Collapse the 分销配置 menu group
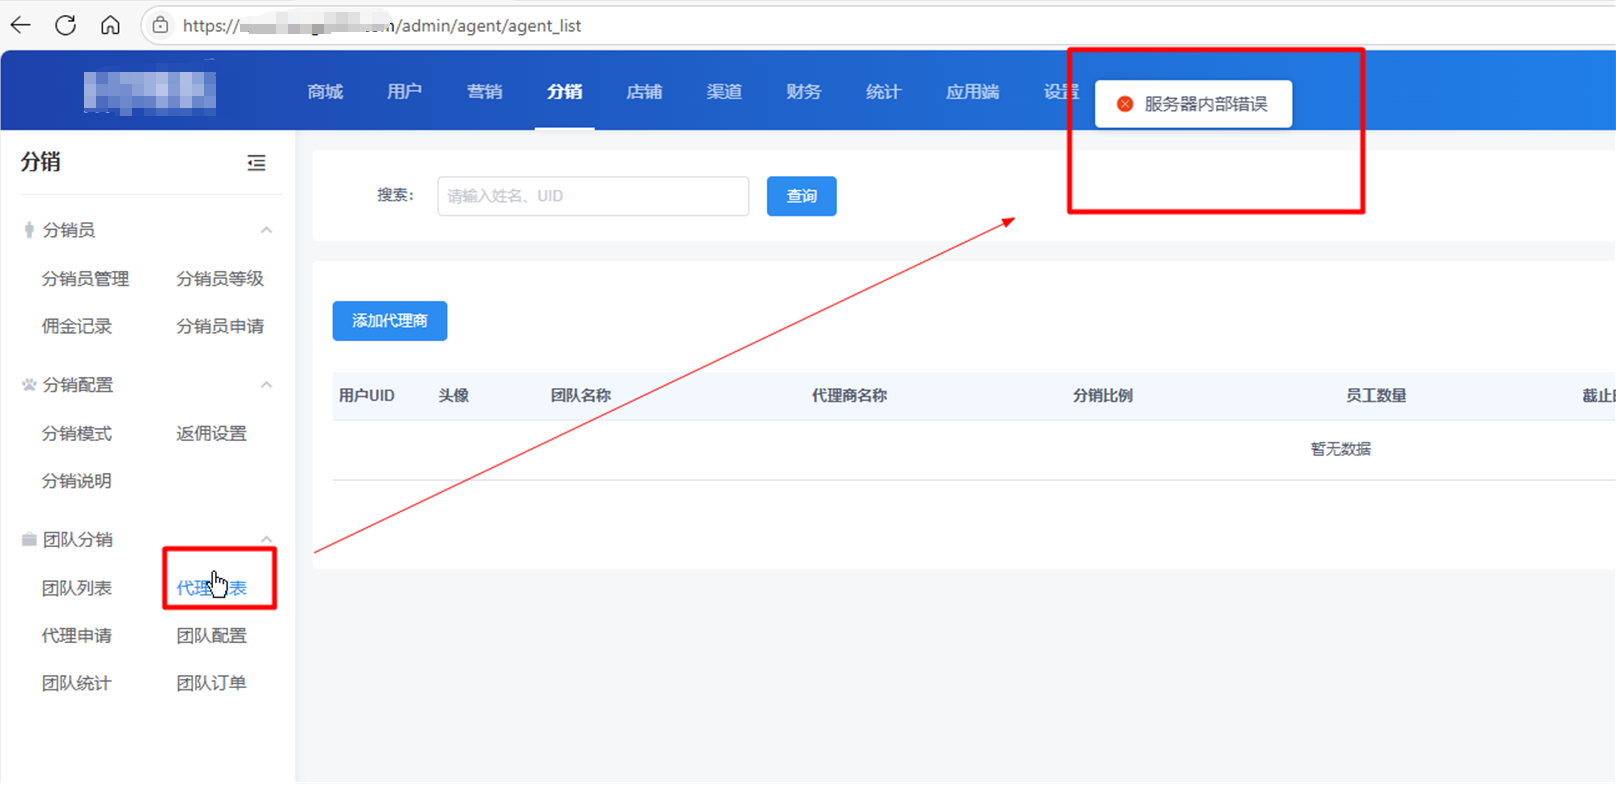Viewport: 1616px width, 786px height. coord(266,385)
